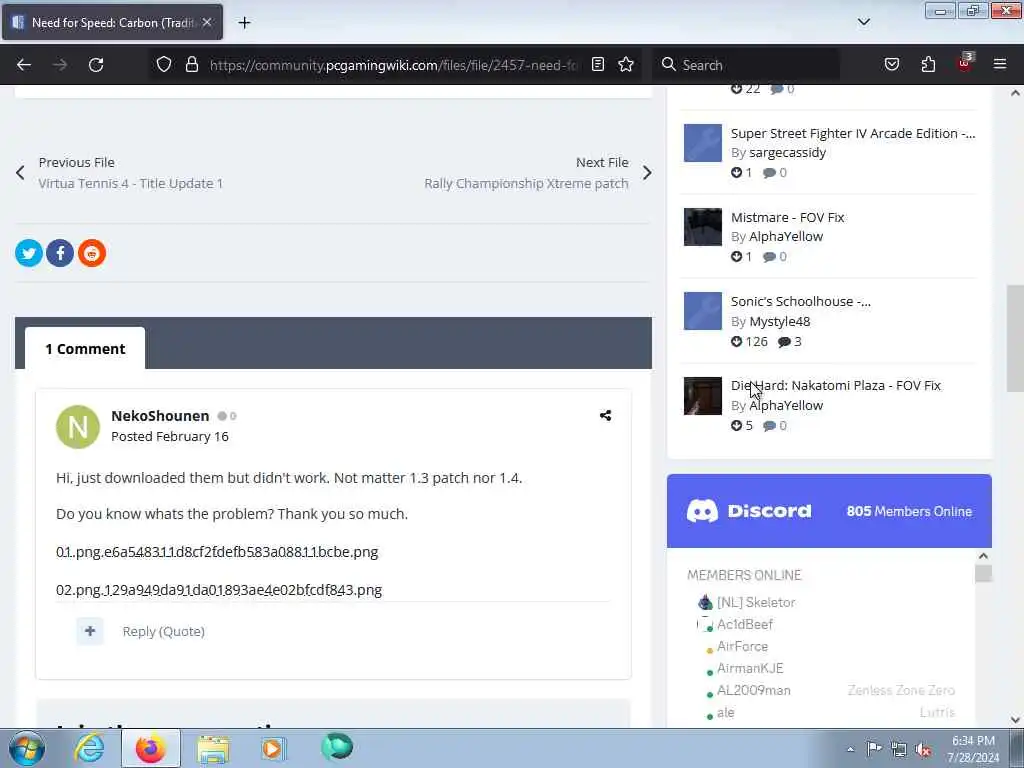Screen dimensions: 1024x768
Task: Expand the list all tabs chevron
Action: pyautogui.click(x=863, y=22)
